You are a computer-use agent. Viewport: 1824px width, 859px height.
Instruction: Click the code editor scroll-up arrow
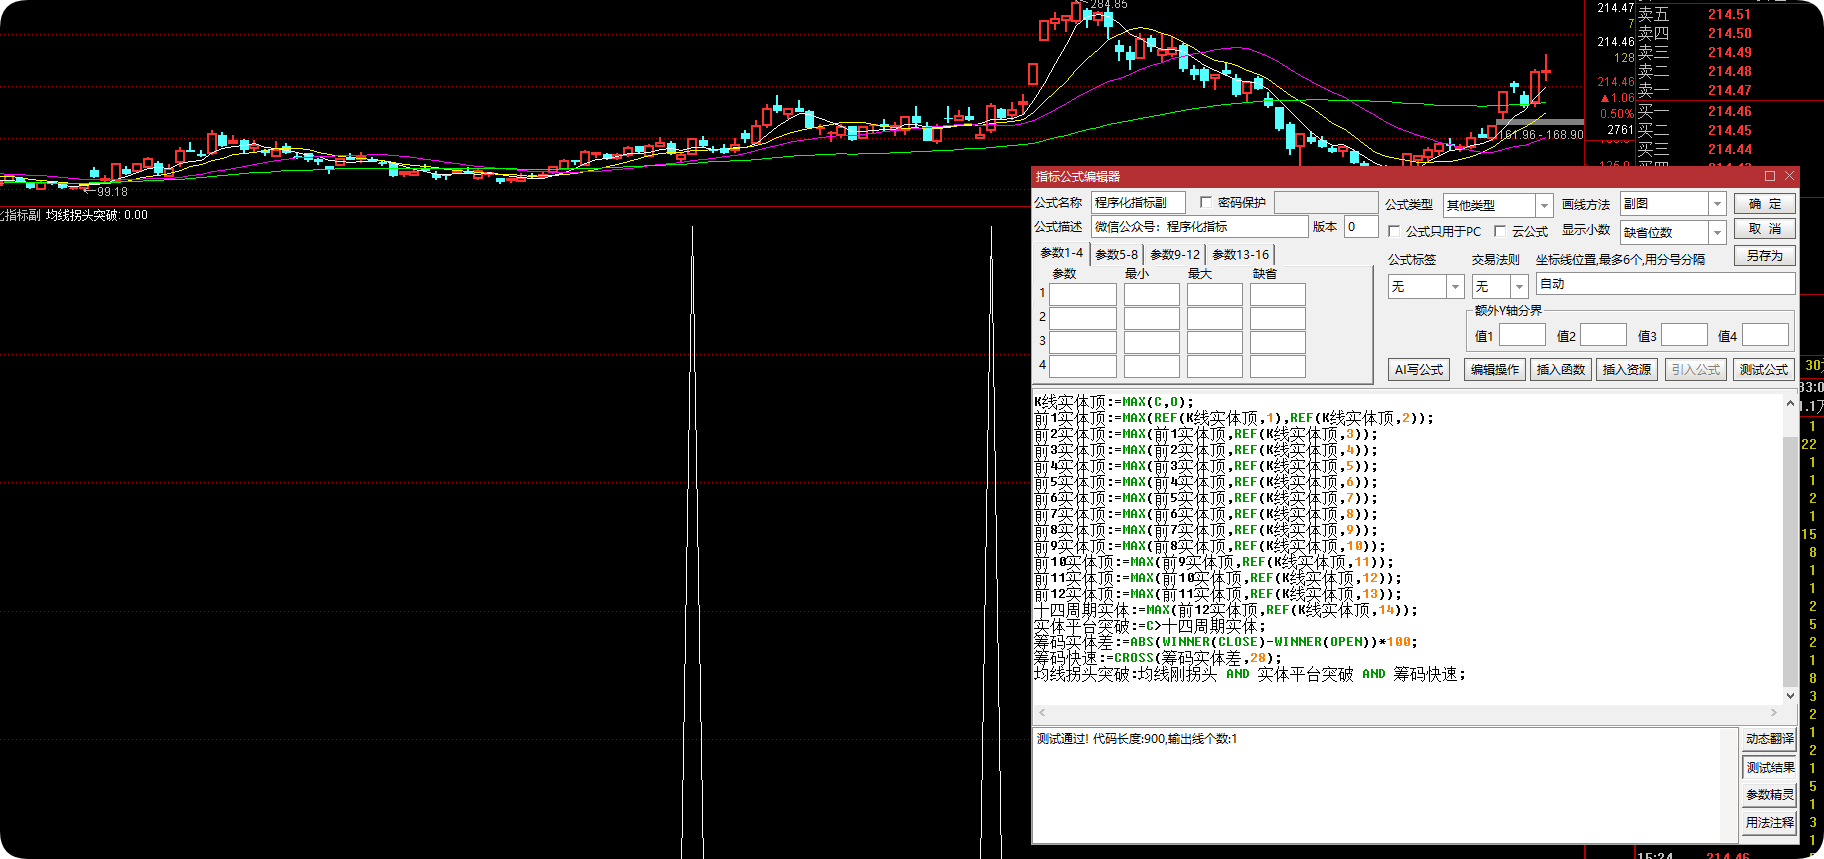tap(1790, 402)
